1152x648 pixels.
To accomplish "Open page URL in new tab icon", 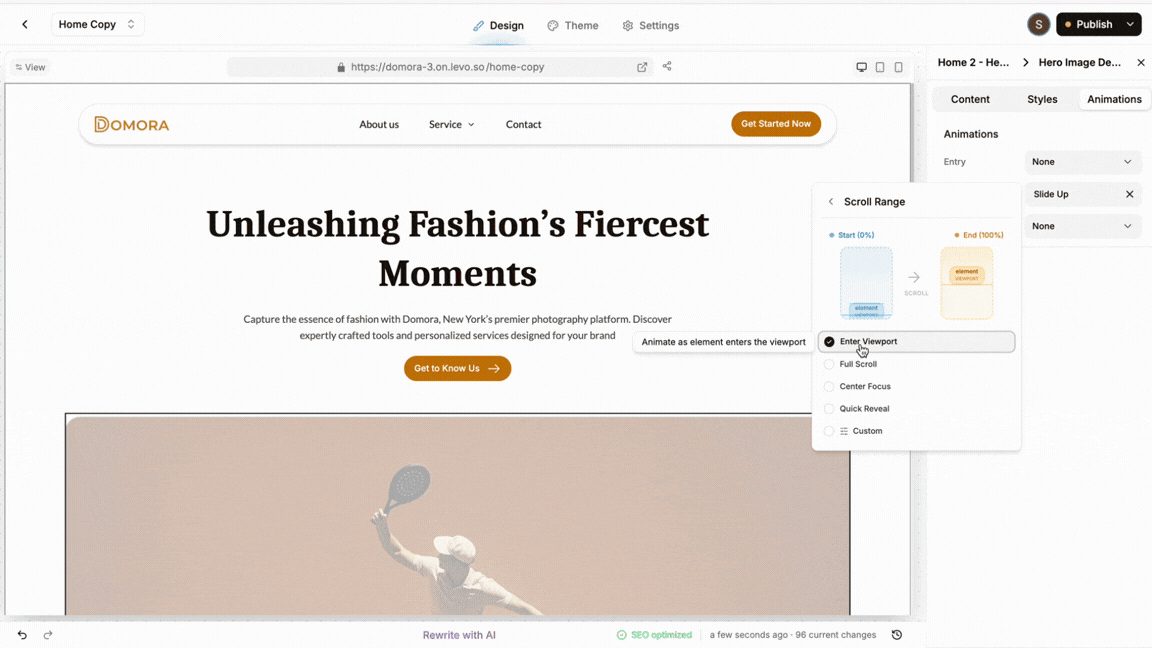I will point(642,67).
